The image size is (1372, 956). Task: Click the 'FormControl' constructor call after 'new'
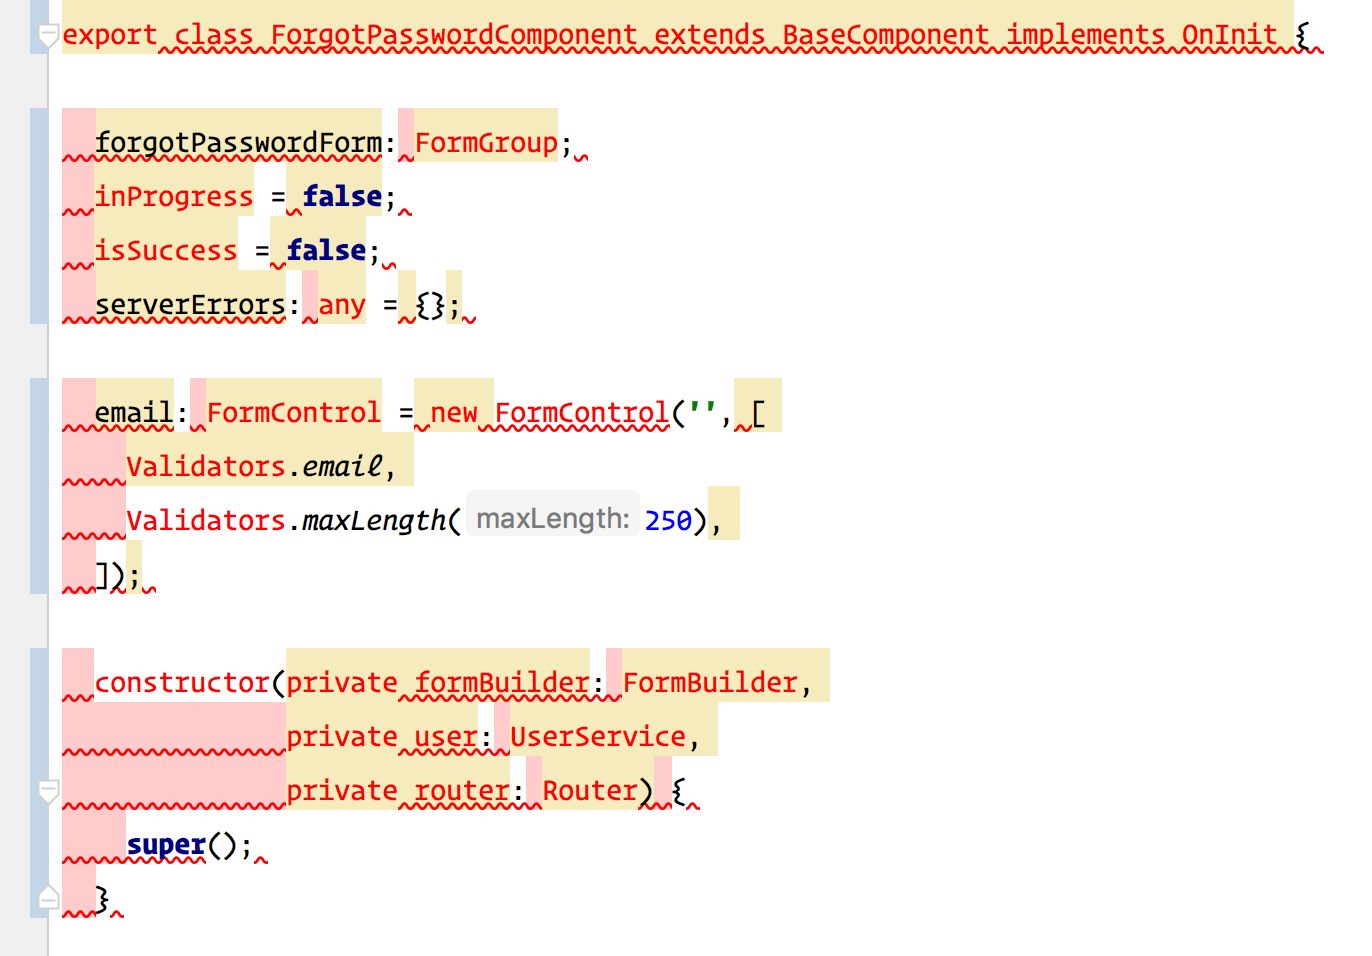click(x=582, y=413)
